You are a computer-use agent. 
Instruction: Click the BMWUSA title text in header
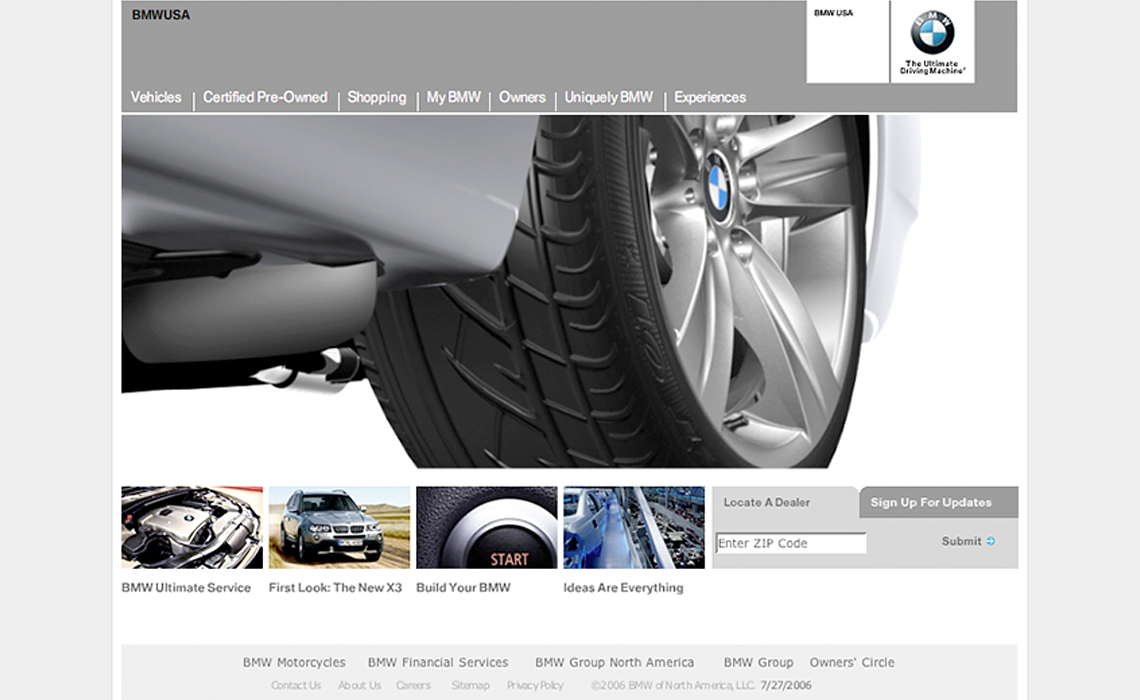click(161, 15)
